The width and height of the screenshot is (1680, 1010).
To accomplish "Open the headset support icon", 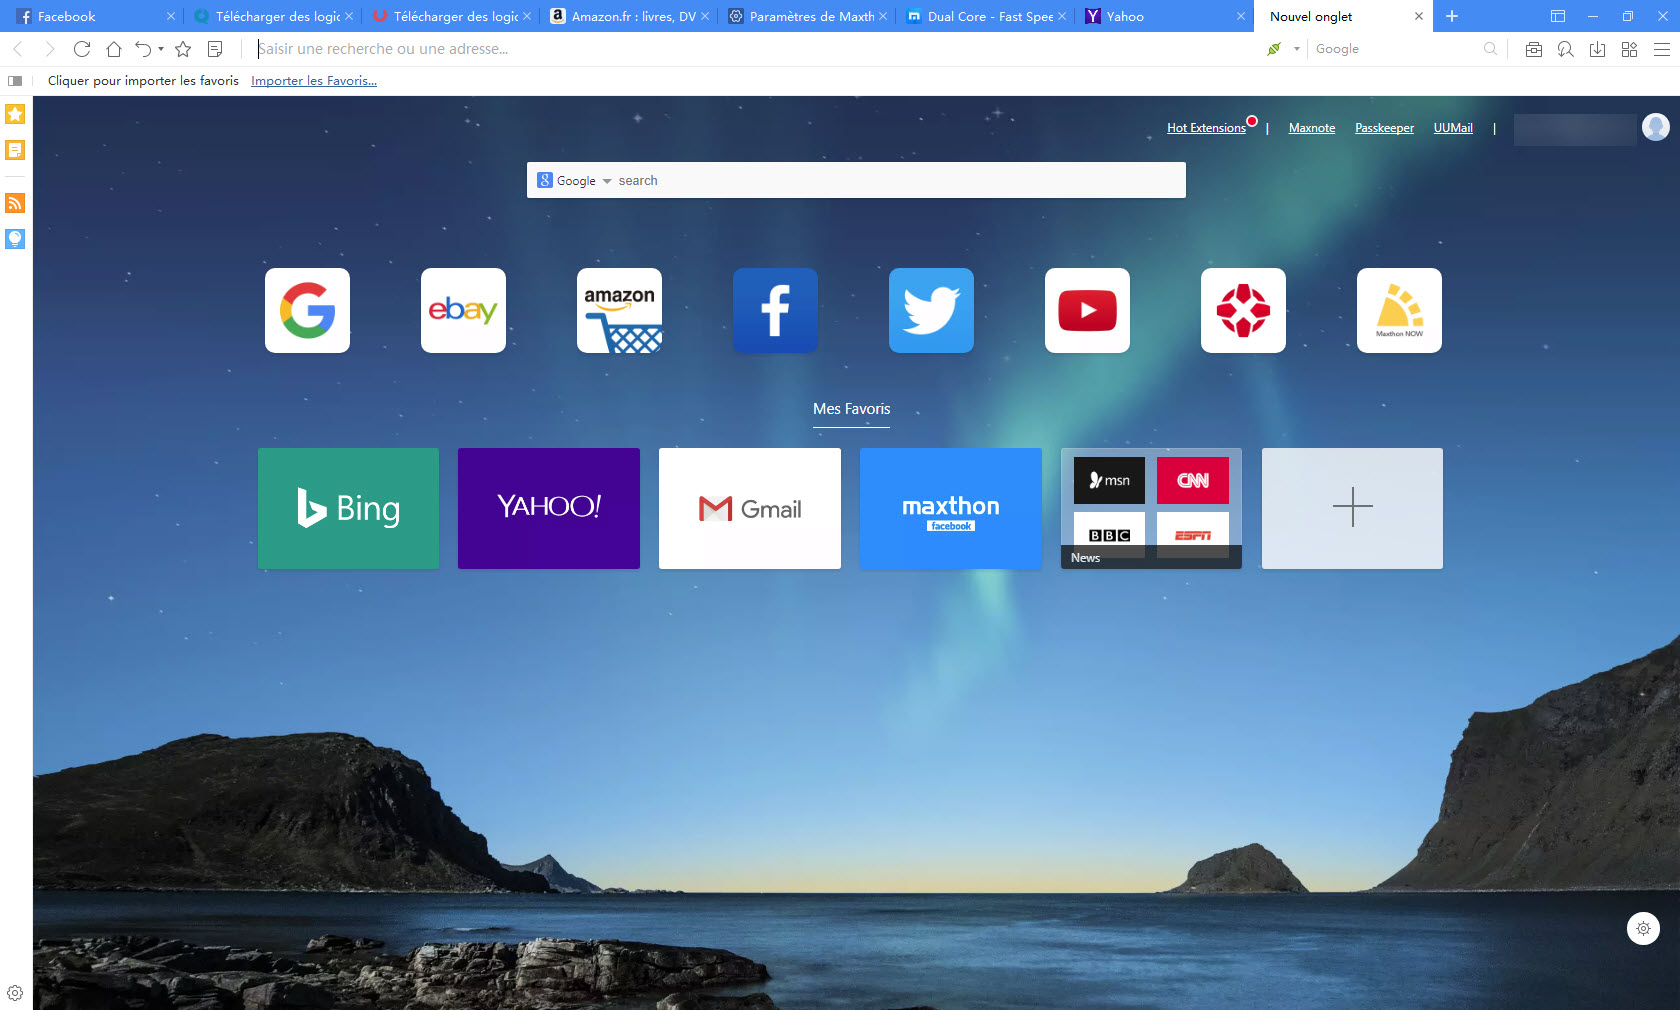I will [x=1566, y=49].
